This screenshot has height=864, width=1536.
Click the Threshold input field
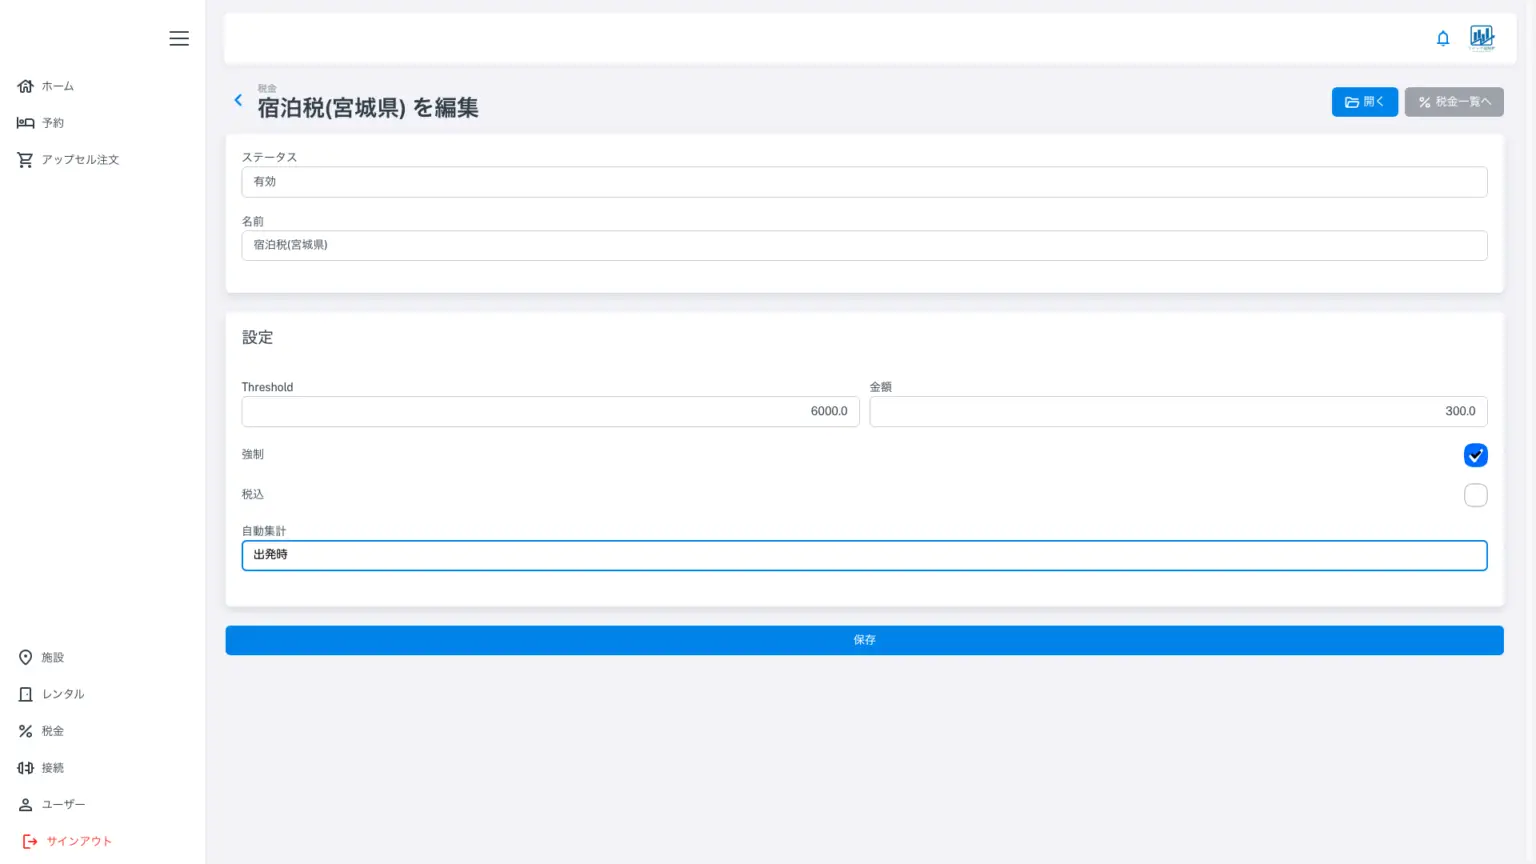point(550,411)
